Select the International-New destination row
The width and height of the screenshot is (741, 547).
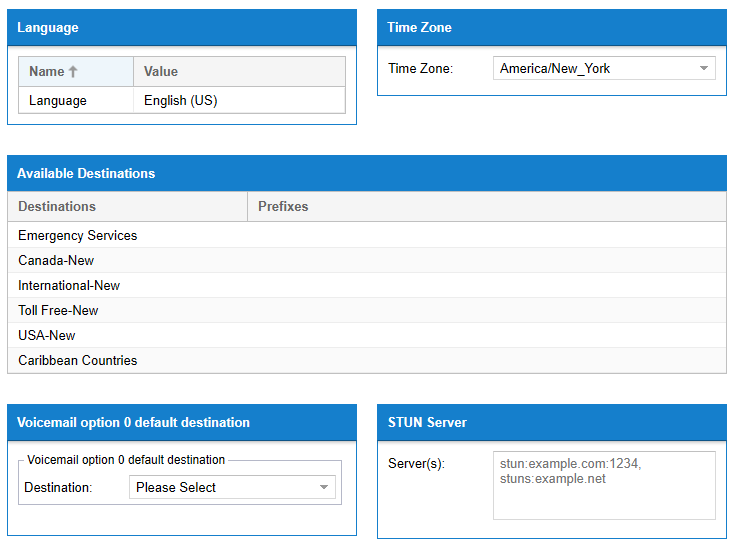pyautogui.click(x=69, y=286)
